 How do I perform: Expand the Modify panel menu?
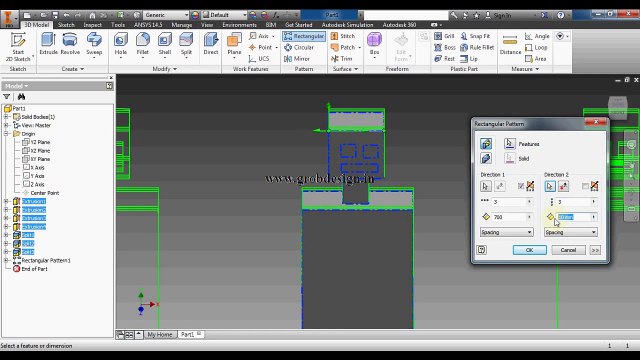(164, 69)
